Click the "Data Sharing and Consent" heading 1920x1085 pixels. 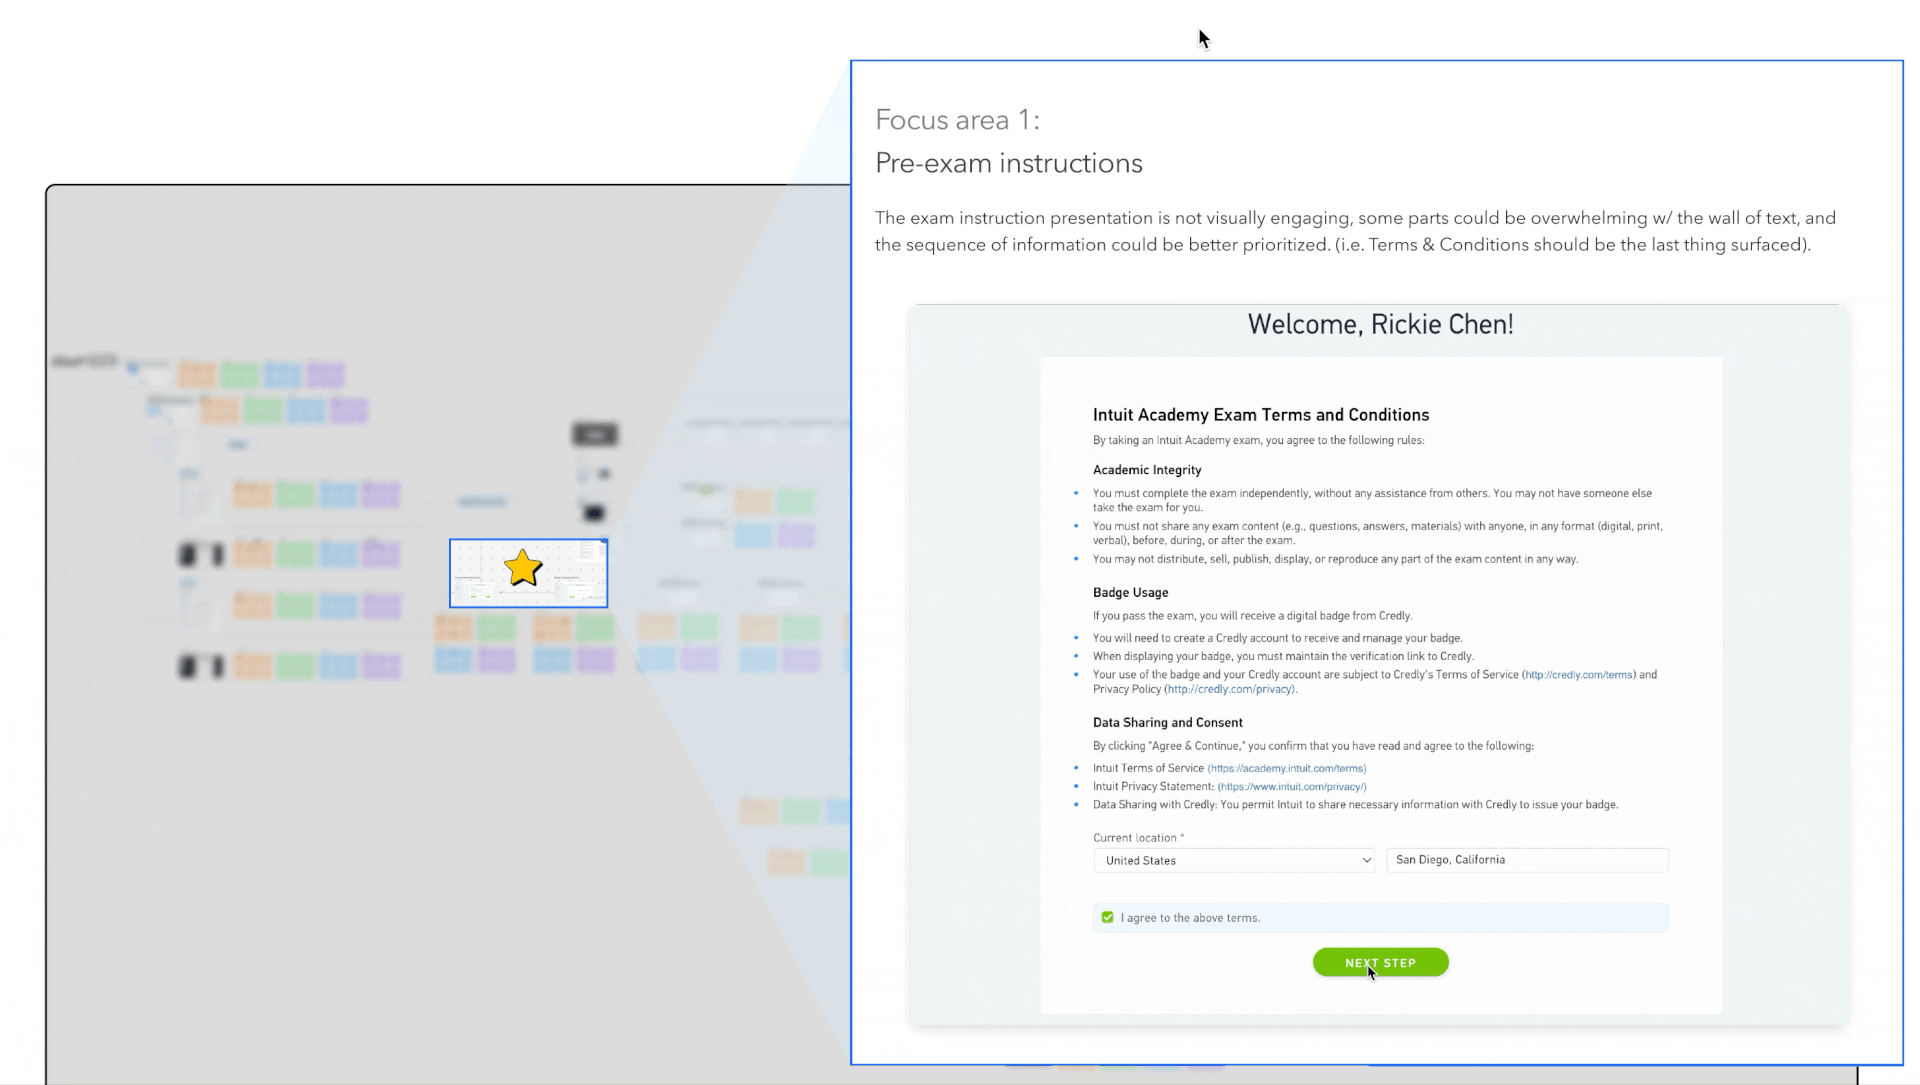coord(1167,722)
